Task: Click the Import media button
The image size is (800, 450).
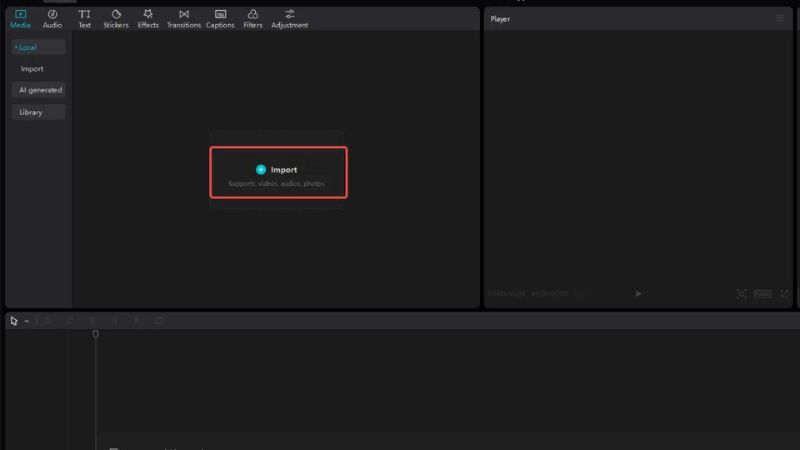Action: coord(278,172)
